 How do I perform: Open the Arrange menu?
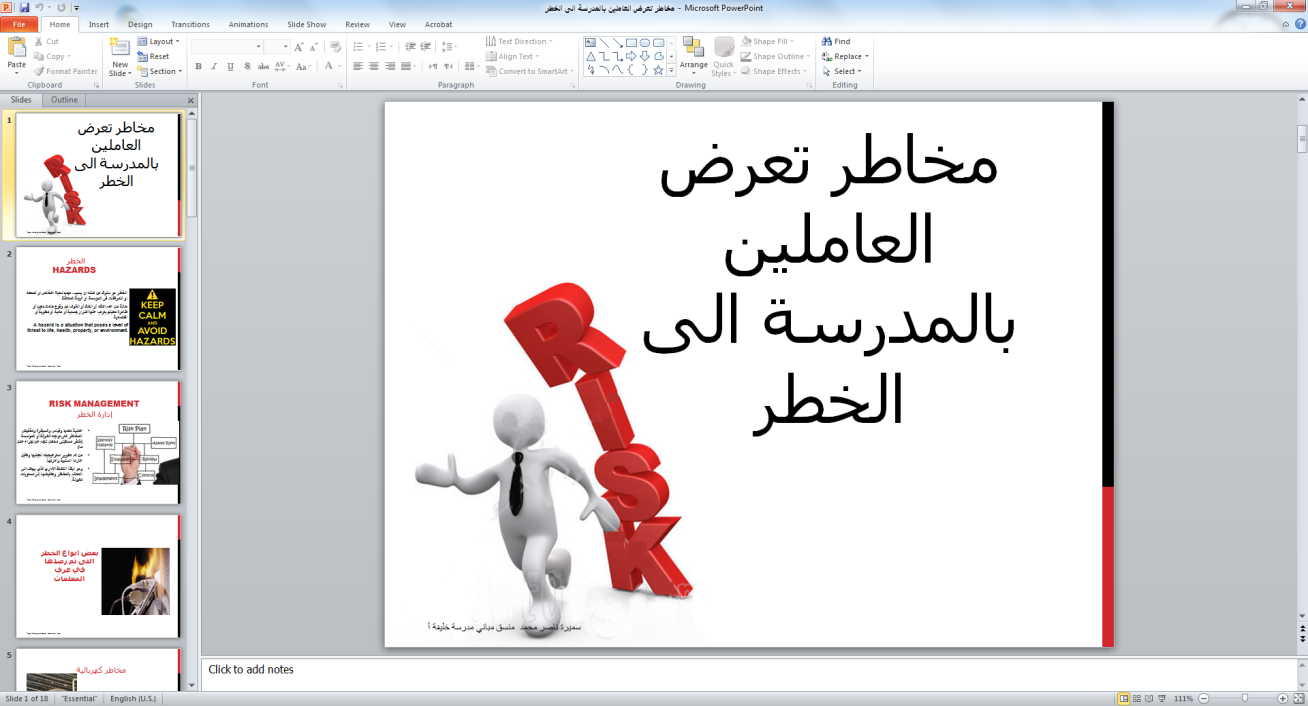tap(693, 56)
